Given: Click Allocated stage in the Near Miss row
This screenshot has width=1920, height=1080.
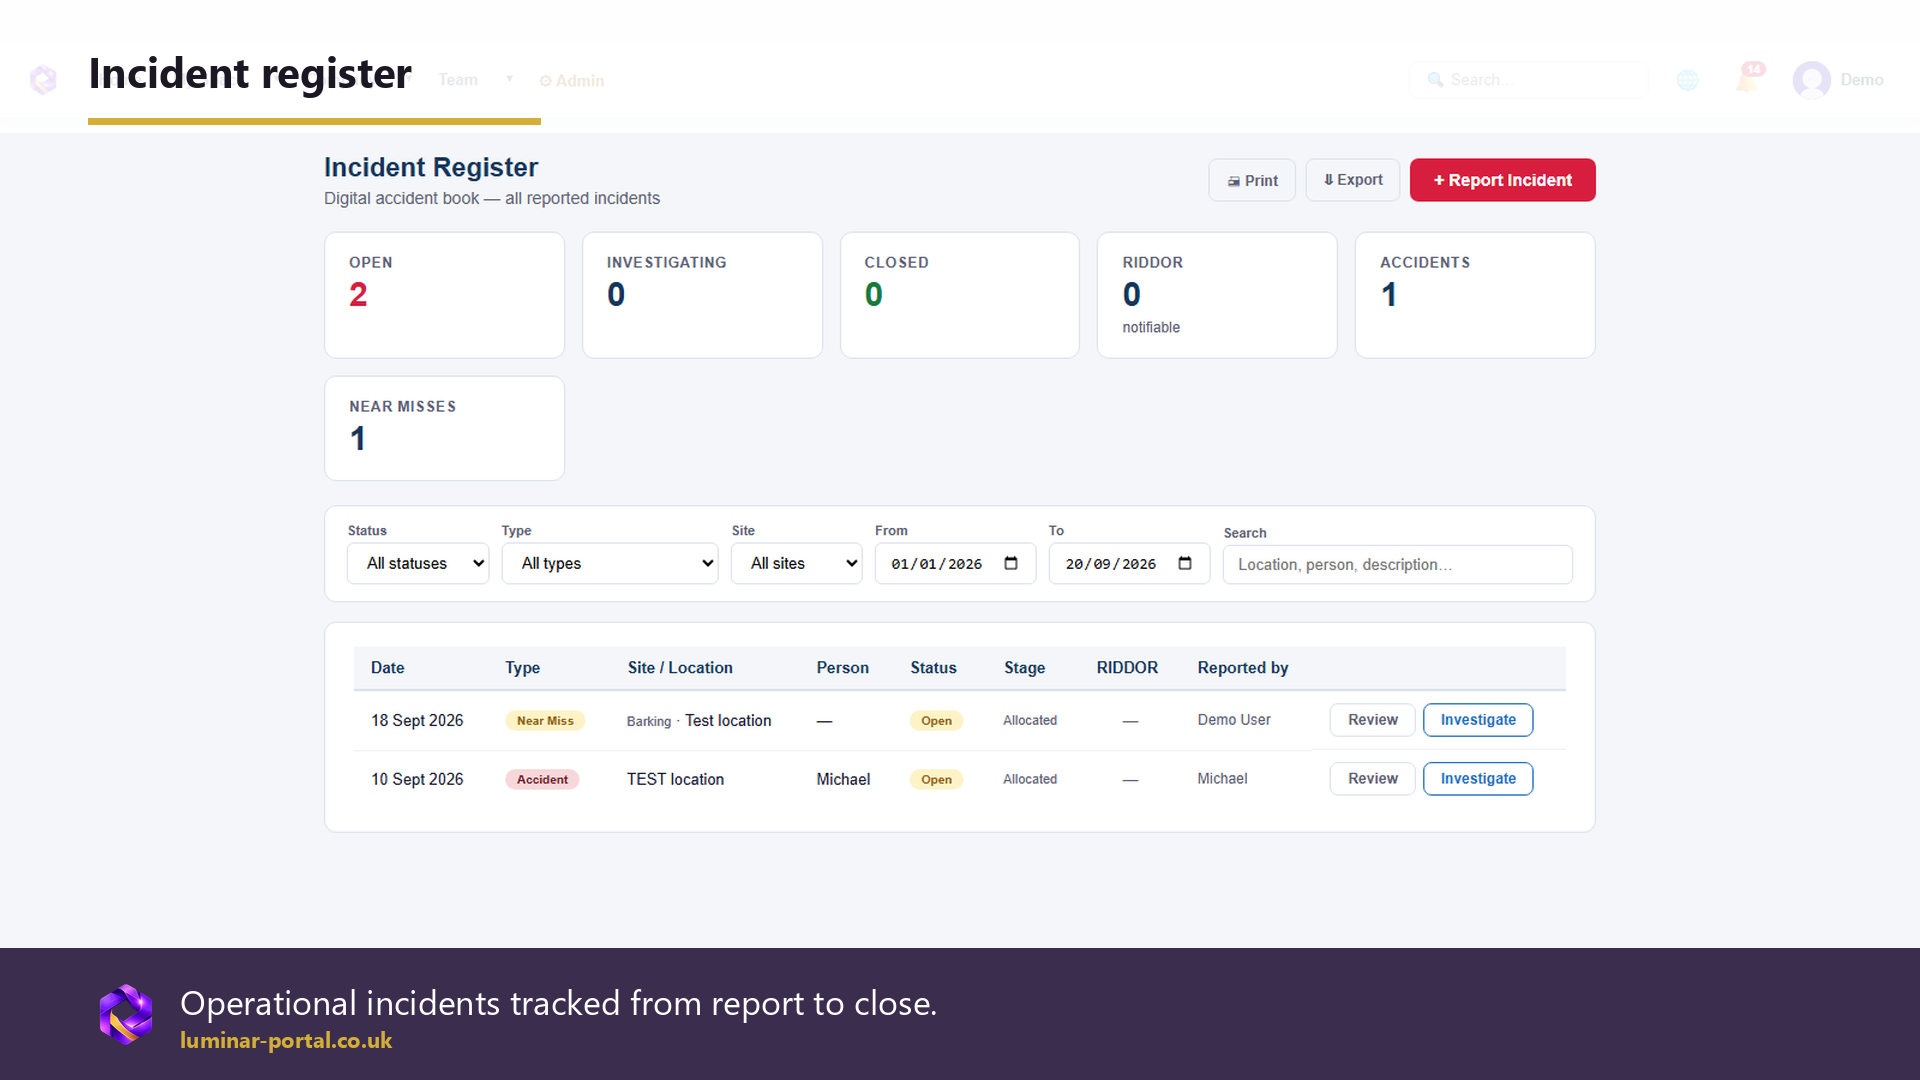Looking at the screenshot, I should pos(1030,721).
